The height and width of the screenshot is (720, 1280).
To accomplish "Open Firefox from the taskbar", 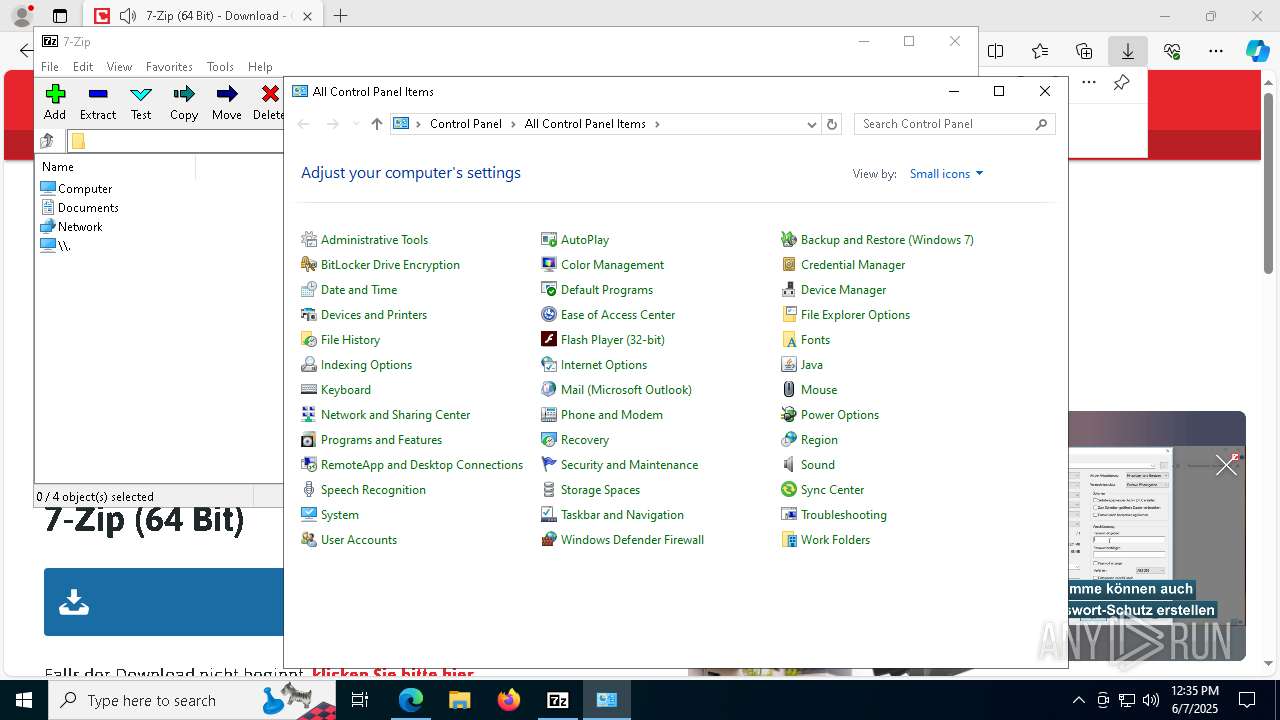I will tap(509, 700).
